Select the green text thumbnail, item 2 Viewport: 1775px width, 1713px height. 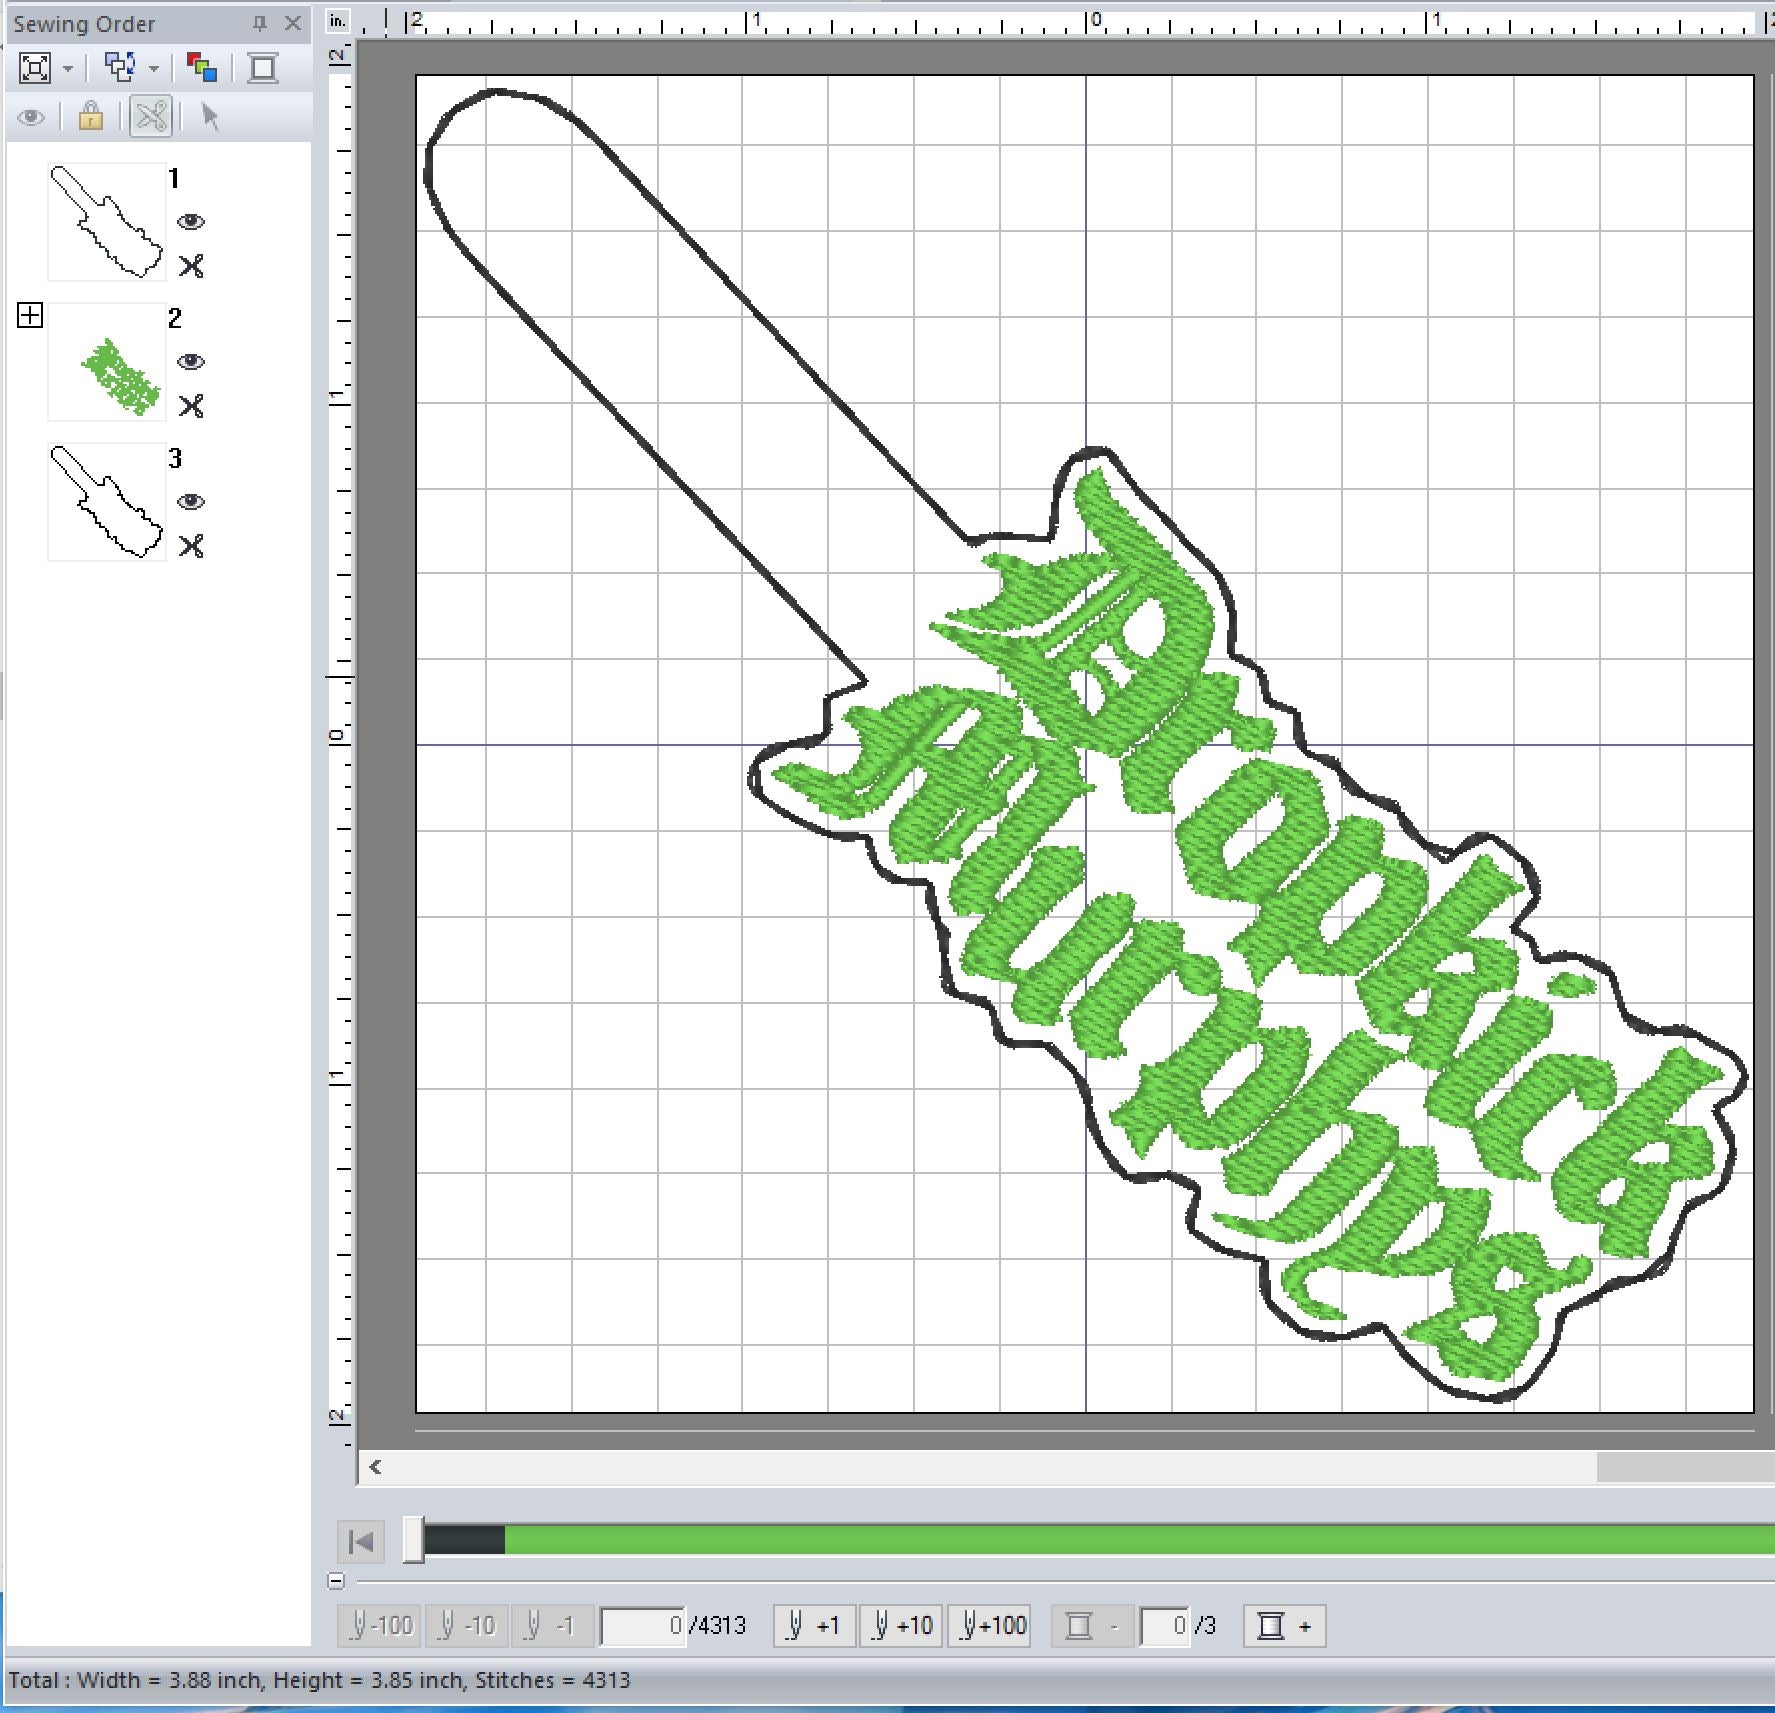point(107,361)
